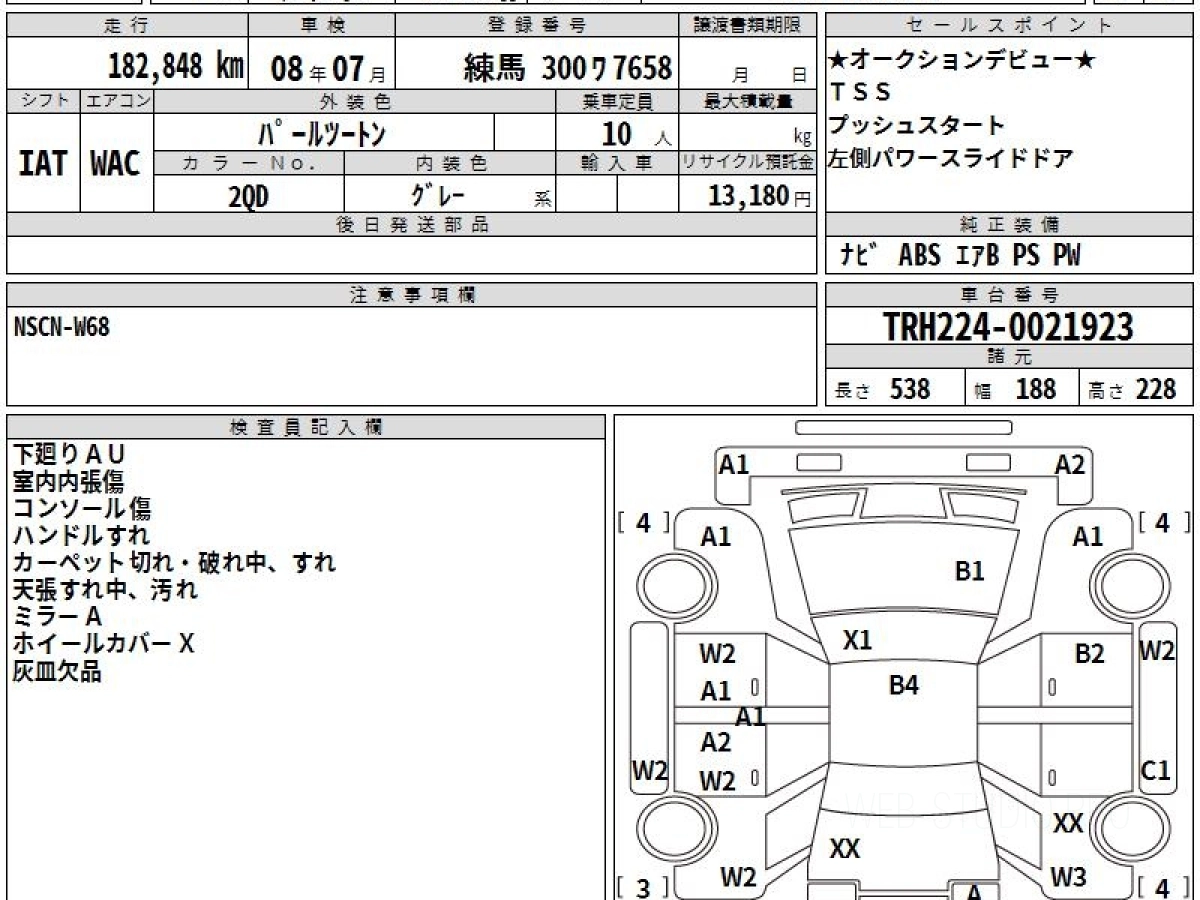Select the 左側パワースライドドア line
This screenshot has height=900, width=1200.
tap(951, 159)
